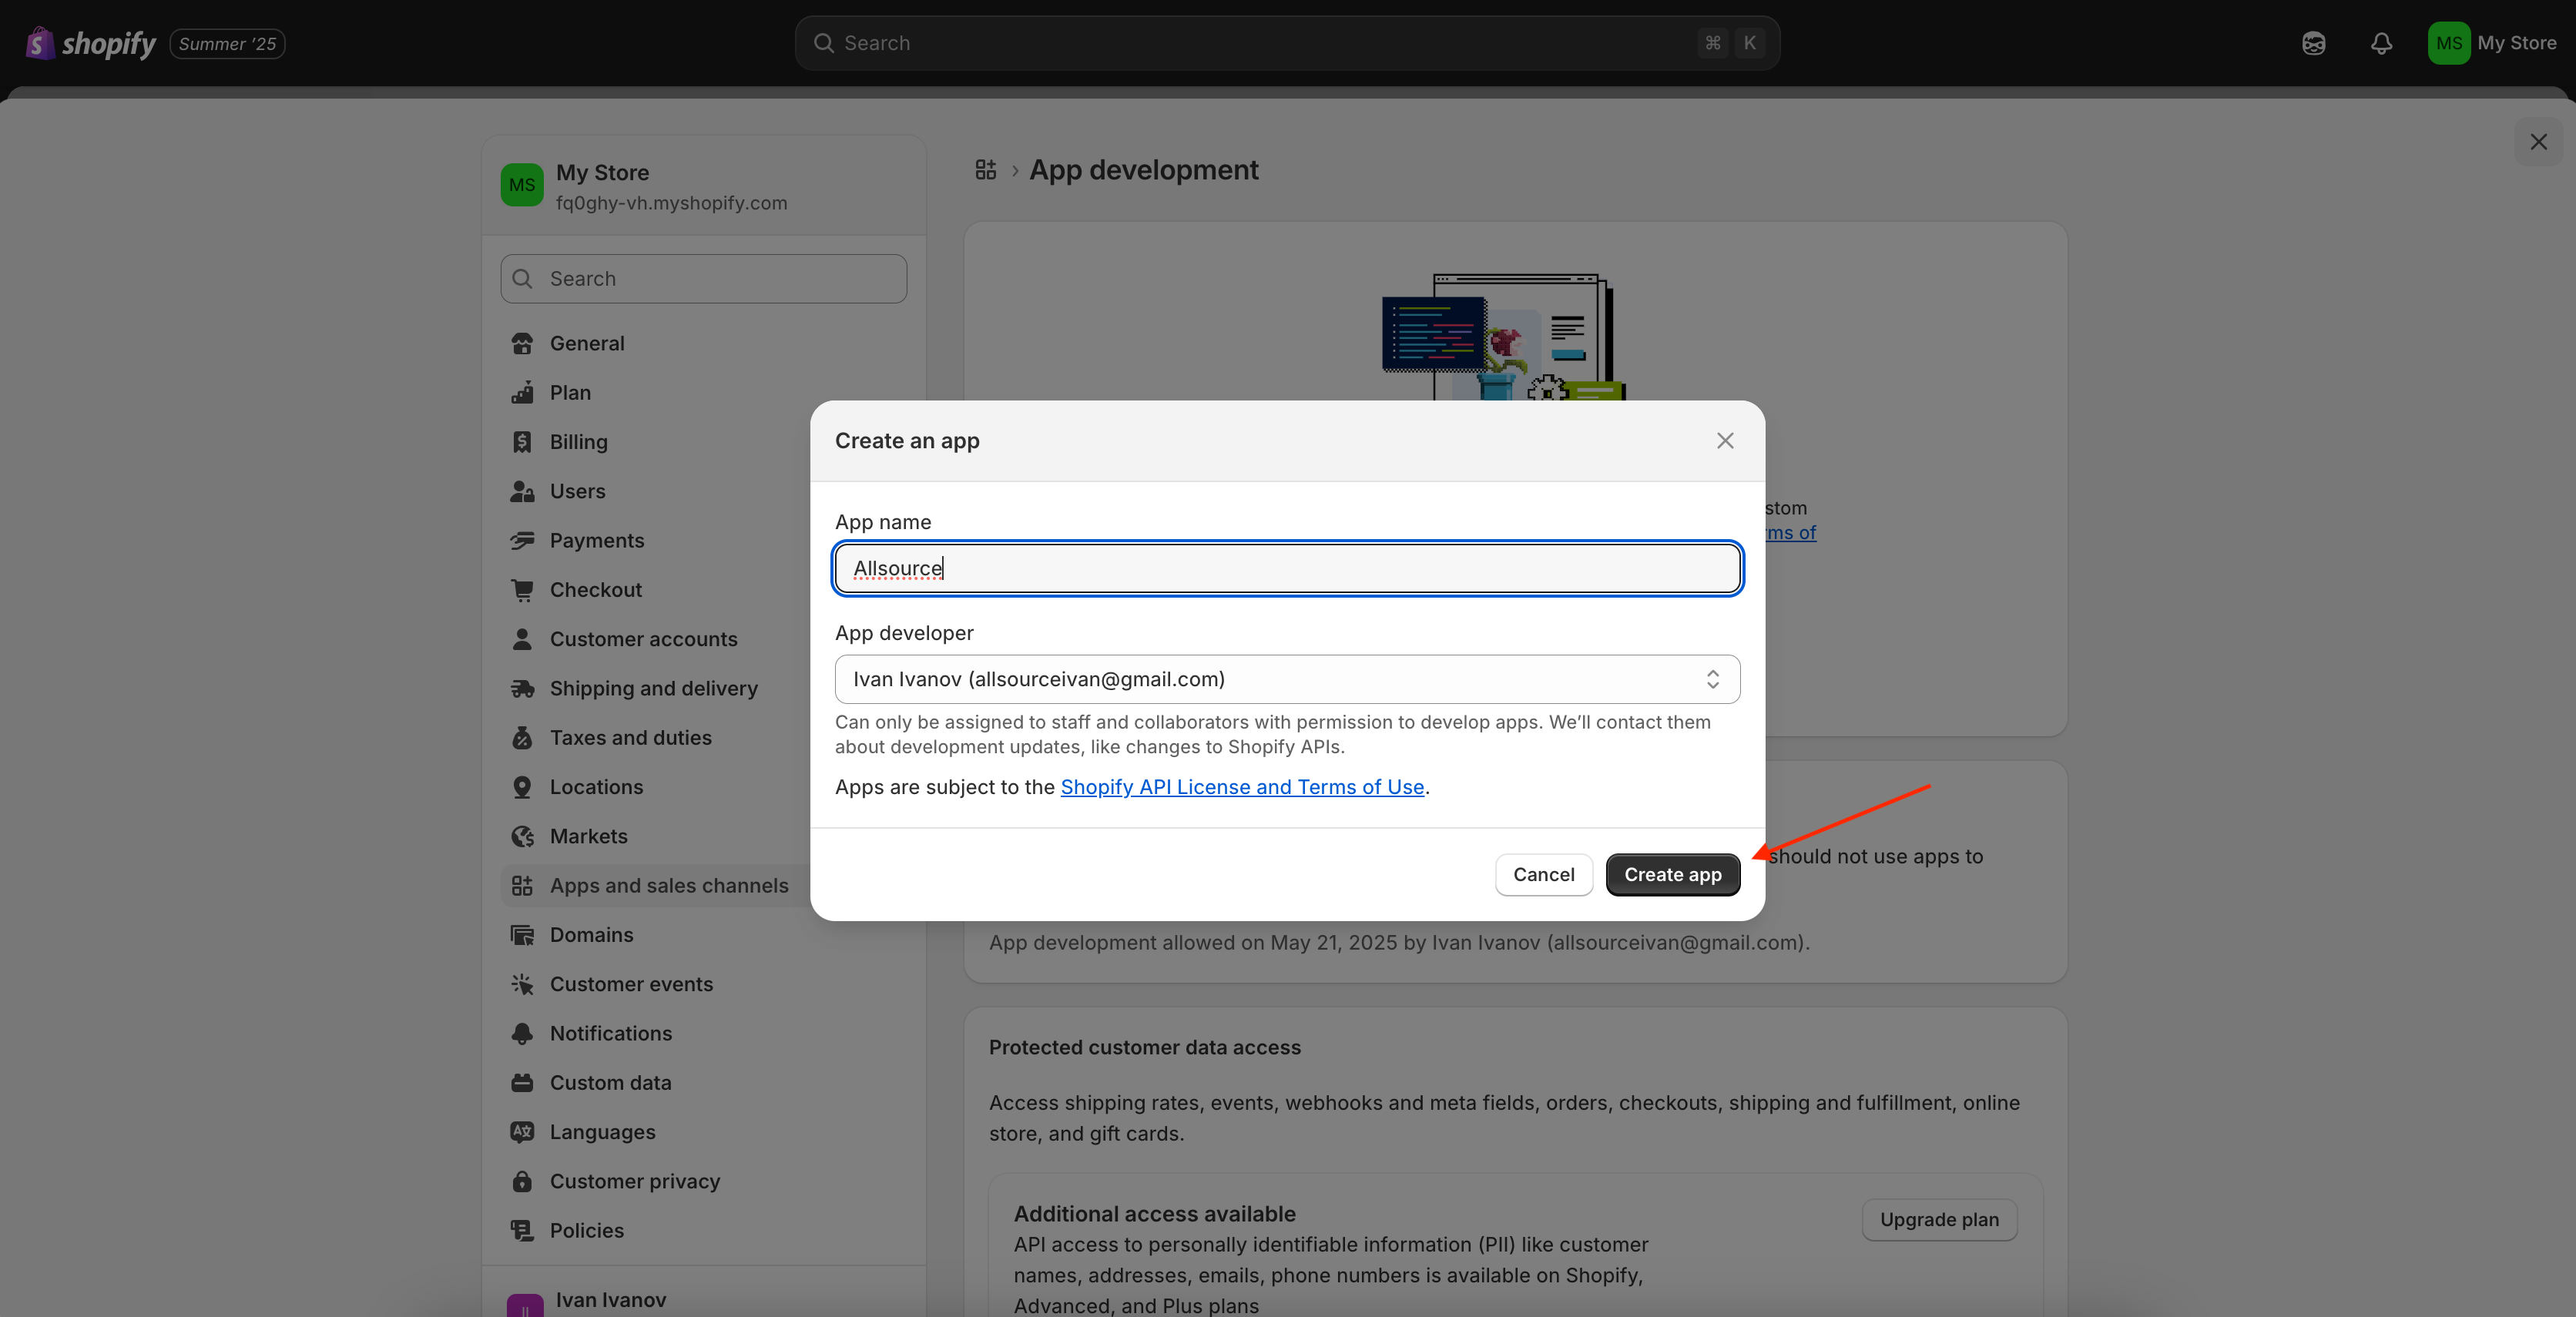Image resolution: width=2576 pixels, height=1317 pixels.
Task: Select Notifications in the settings sidebar
Action: 610,1033
